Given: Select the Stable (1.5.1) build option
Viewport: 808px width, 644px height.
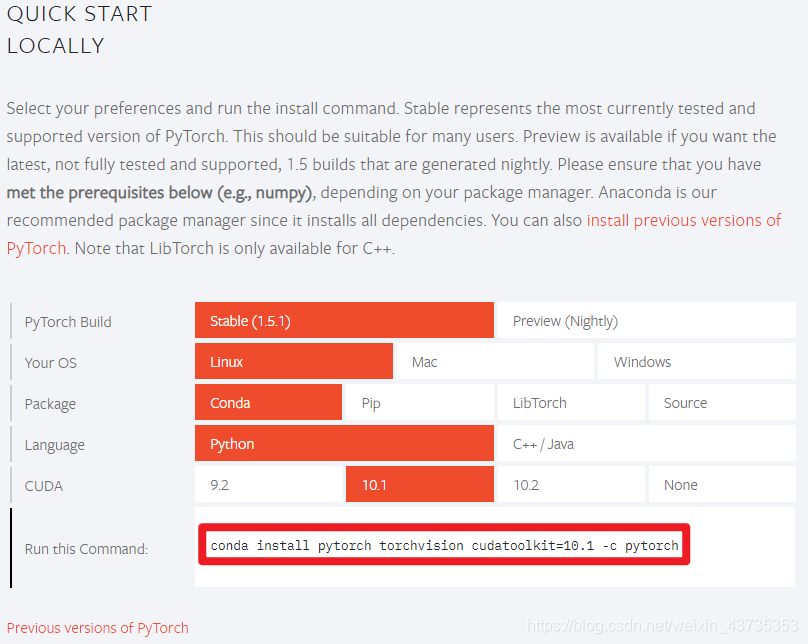Looking at the screenshot, I should pyautogui.click(x=344, y=320).
